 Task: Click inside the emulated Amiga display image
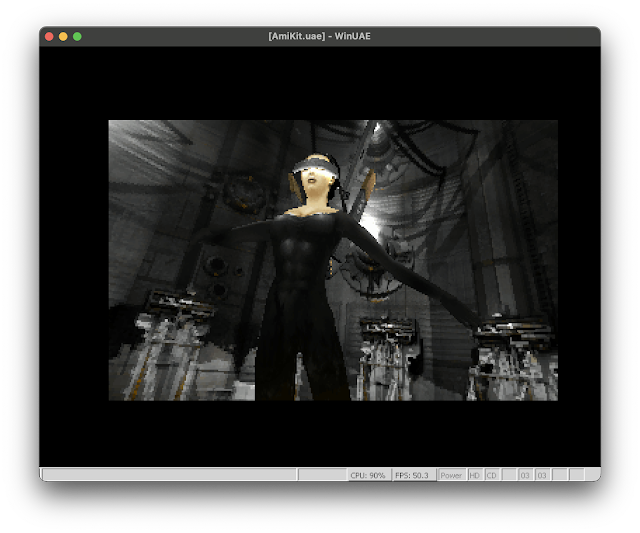tap(333, 260)
